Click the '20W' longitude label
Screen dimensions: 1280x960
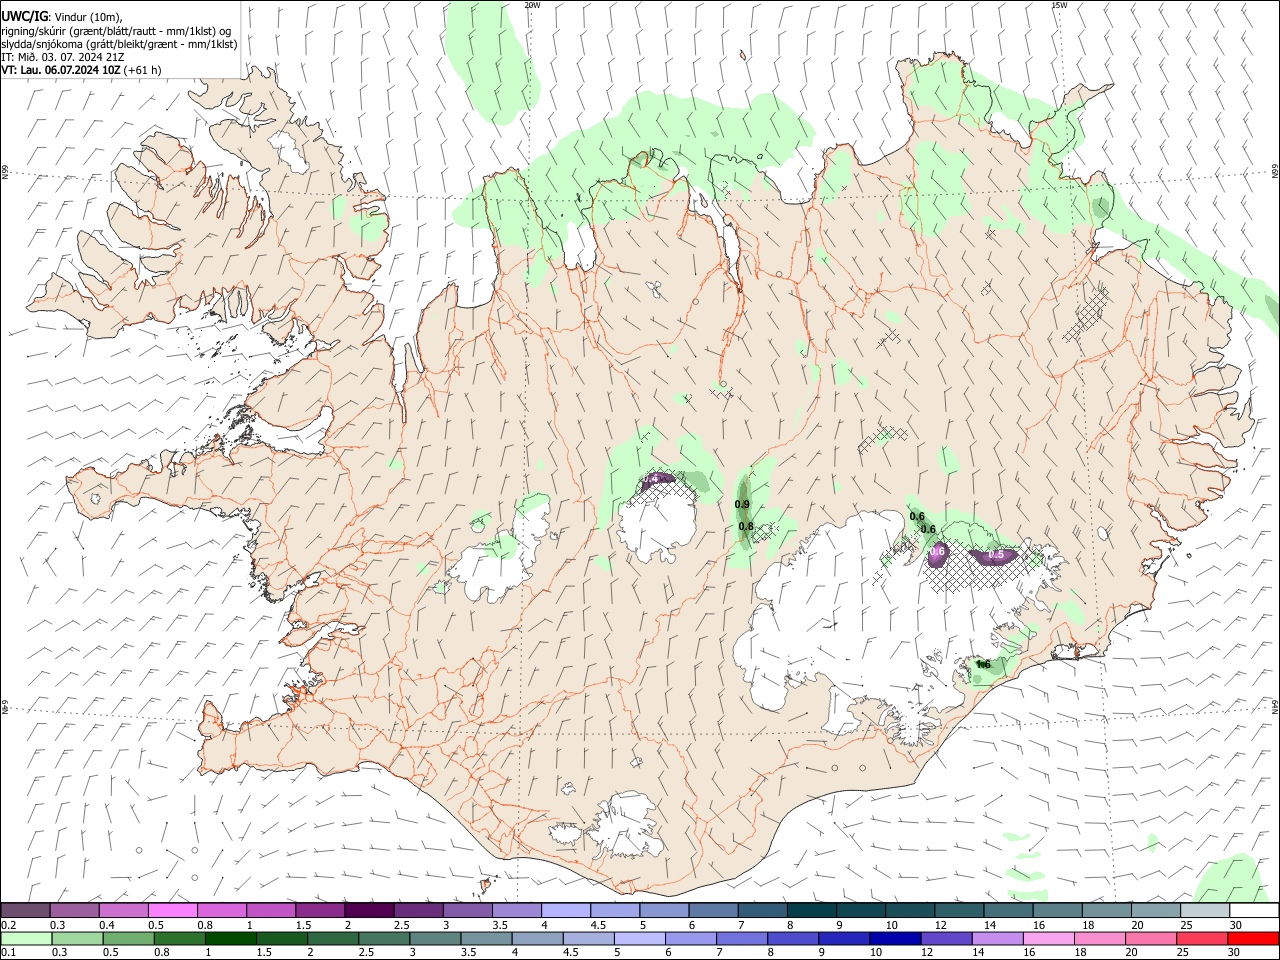[532, 5]
